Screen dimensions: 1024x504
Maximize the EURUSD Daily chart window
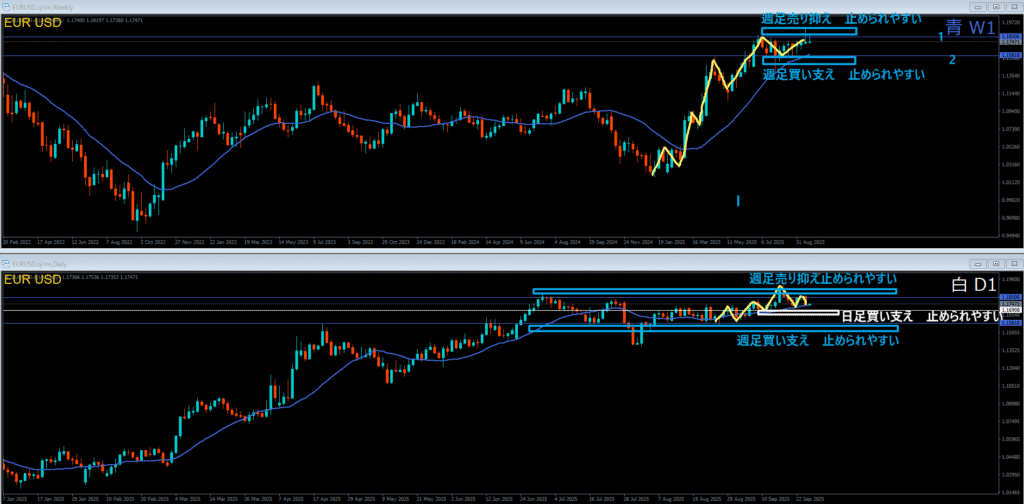coord(996,263)
